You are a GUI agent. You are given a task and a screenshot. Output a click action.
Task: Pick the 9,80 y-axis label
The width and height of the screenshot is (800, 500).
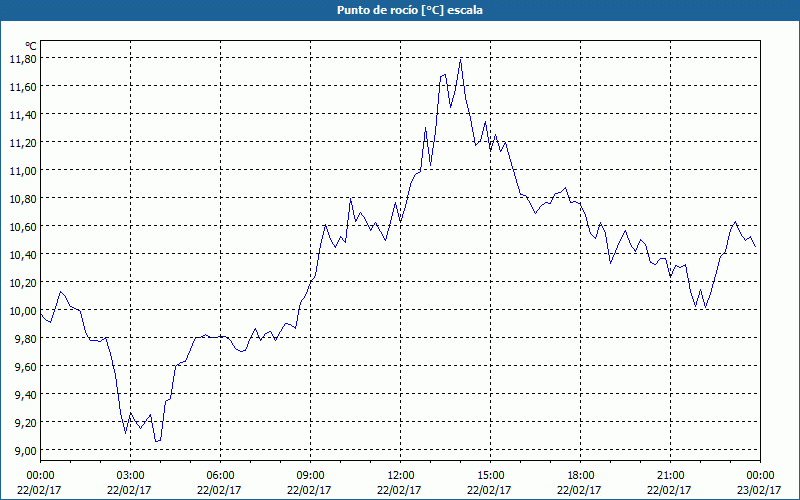26,339
